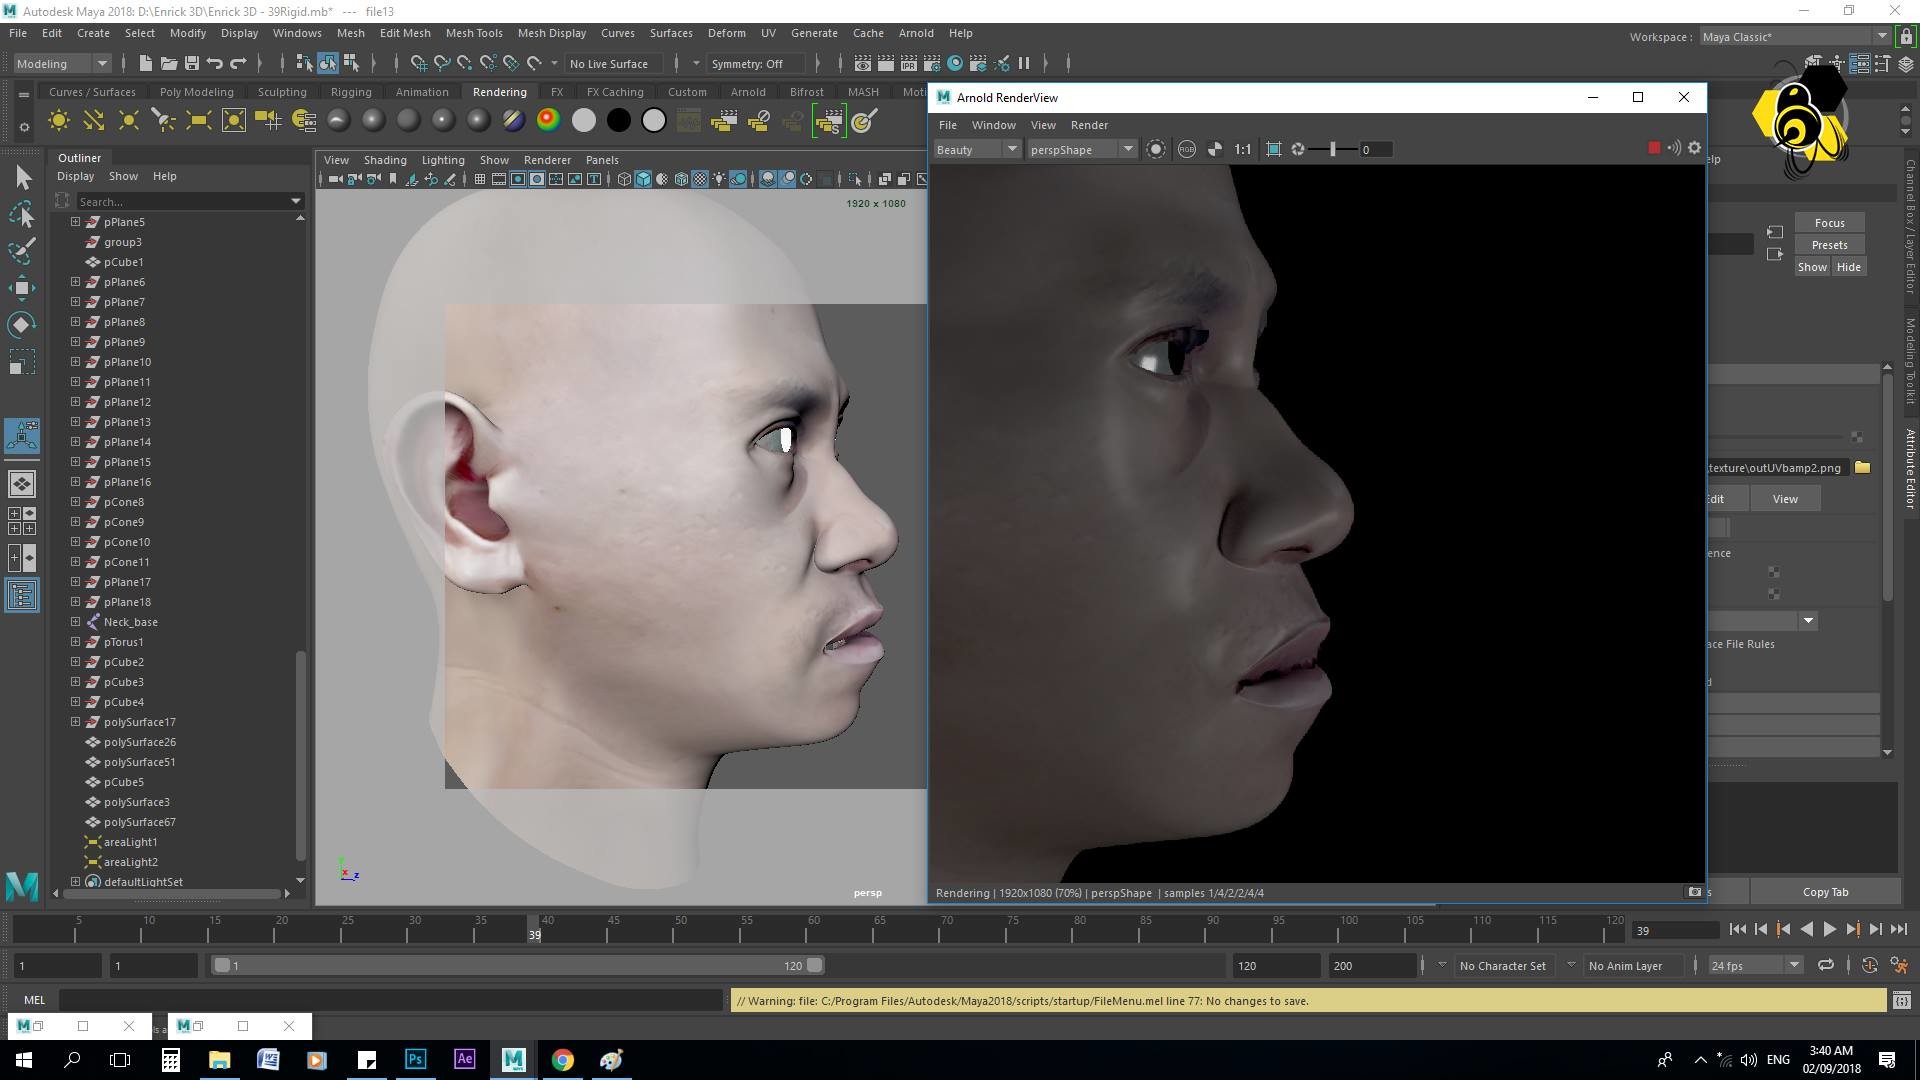Open the Lighting menu in viewport

[443, 160]
